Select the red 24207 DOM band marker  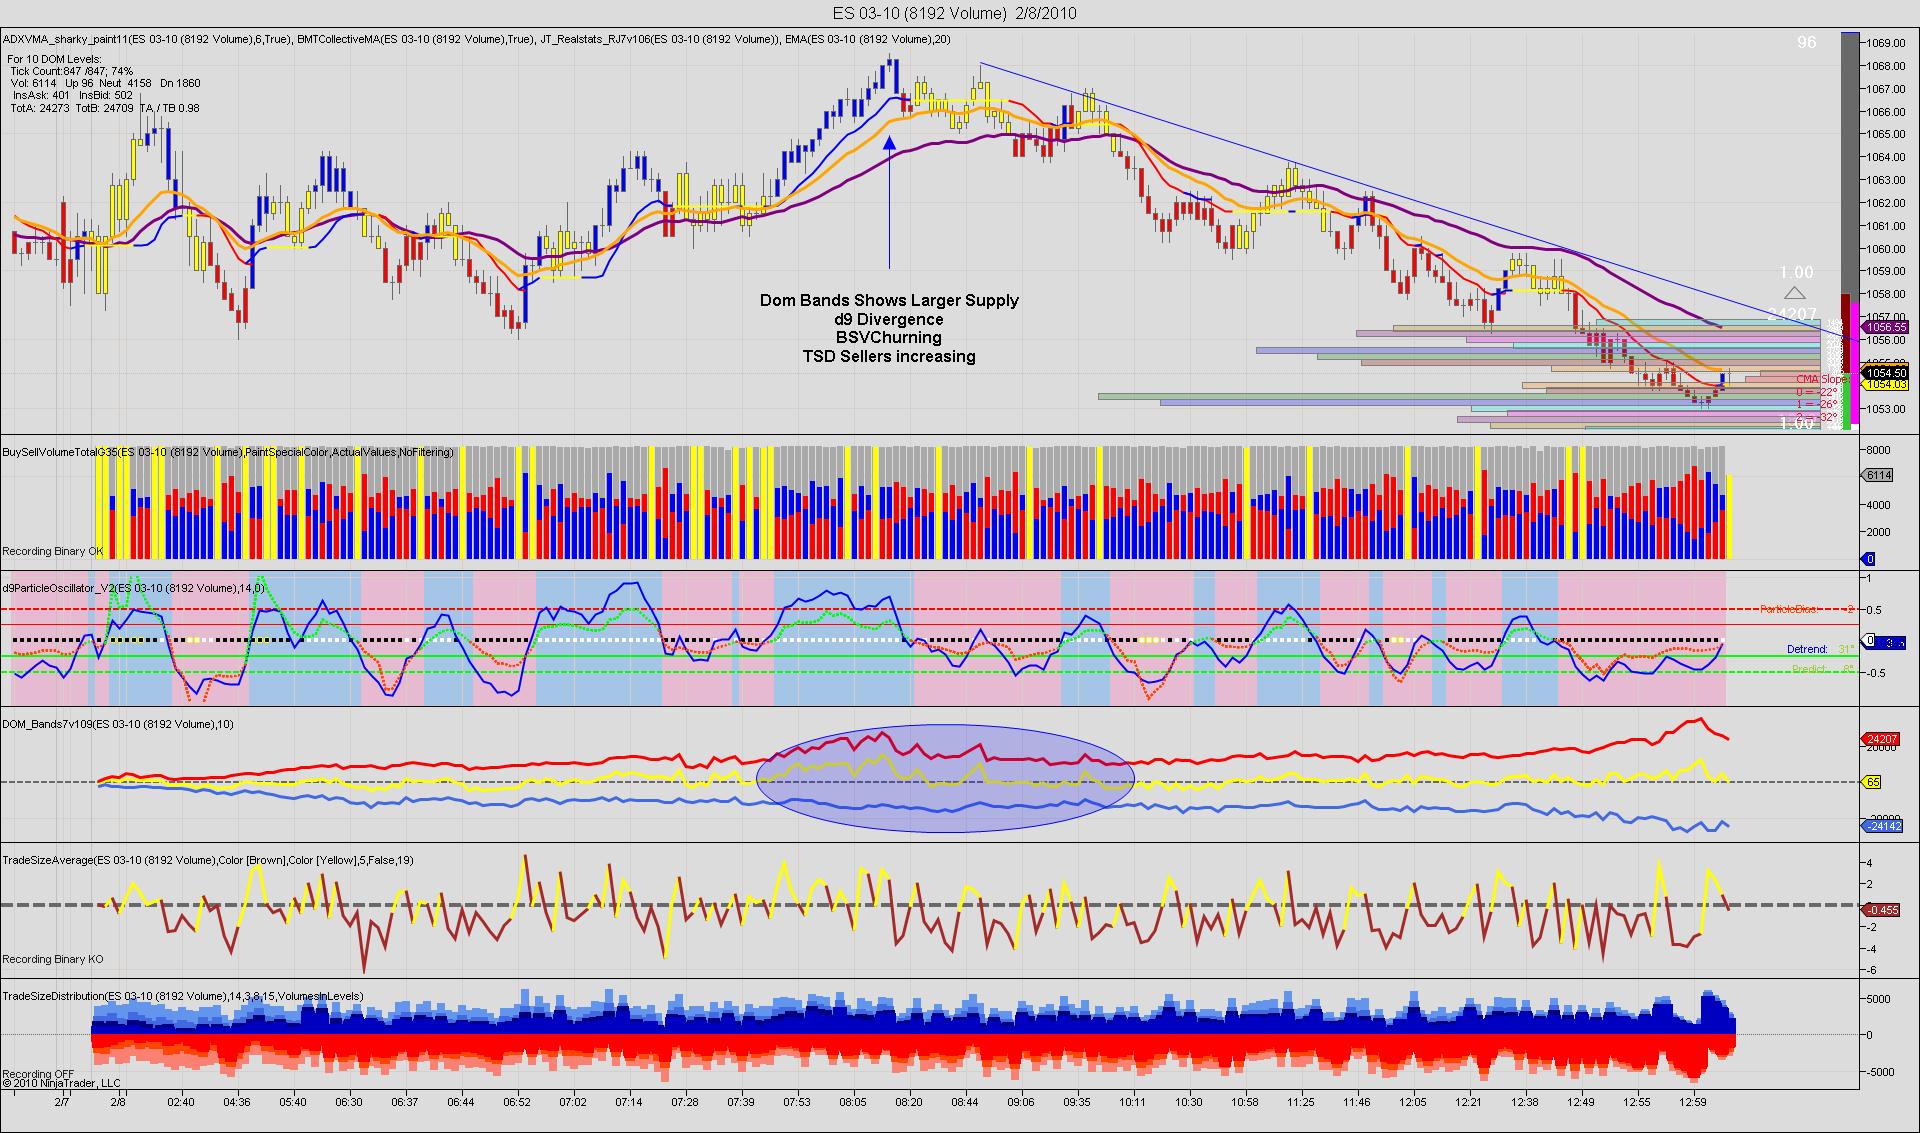tap(1883, 741)
